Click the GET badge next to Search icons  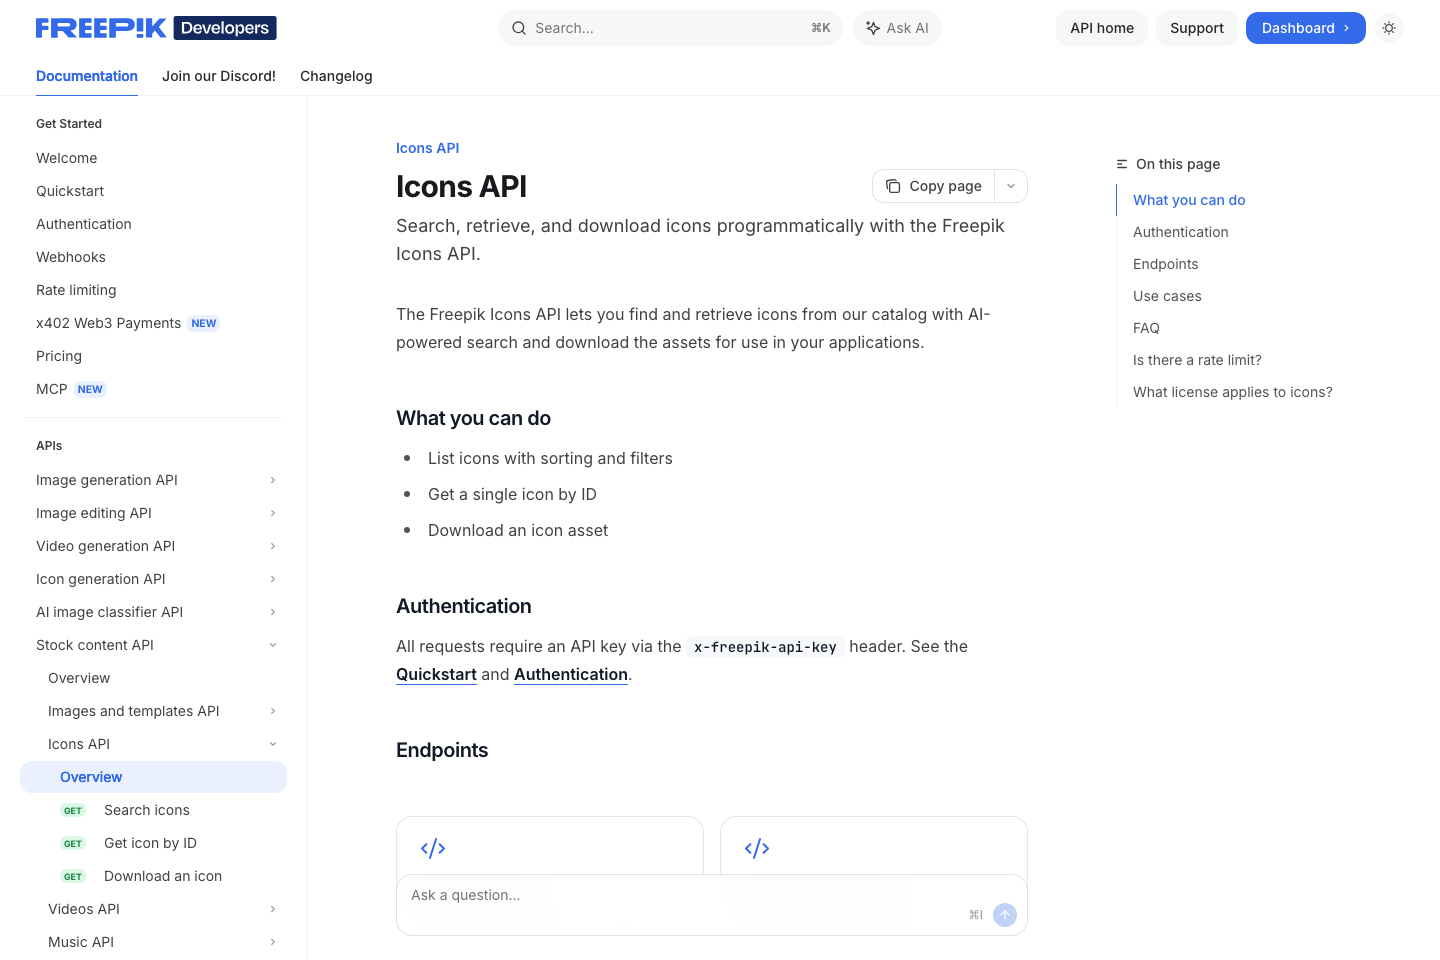coord(72,810)
